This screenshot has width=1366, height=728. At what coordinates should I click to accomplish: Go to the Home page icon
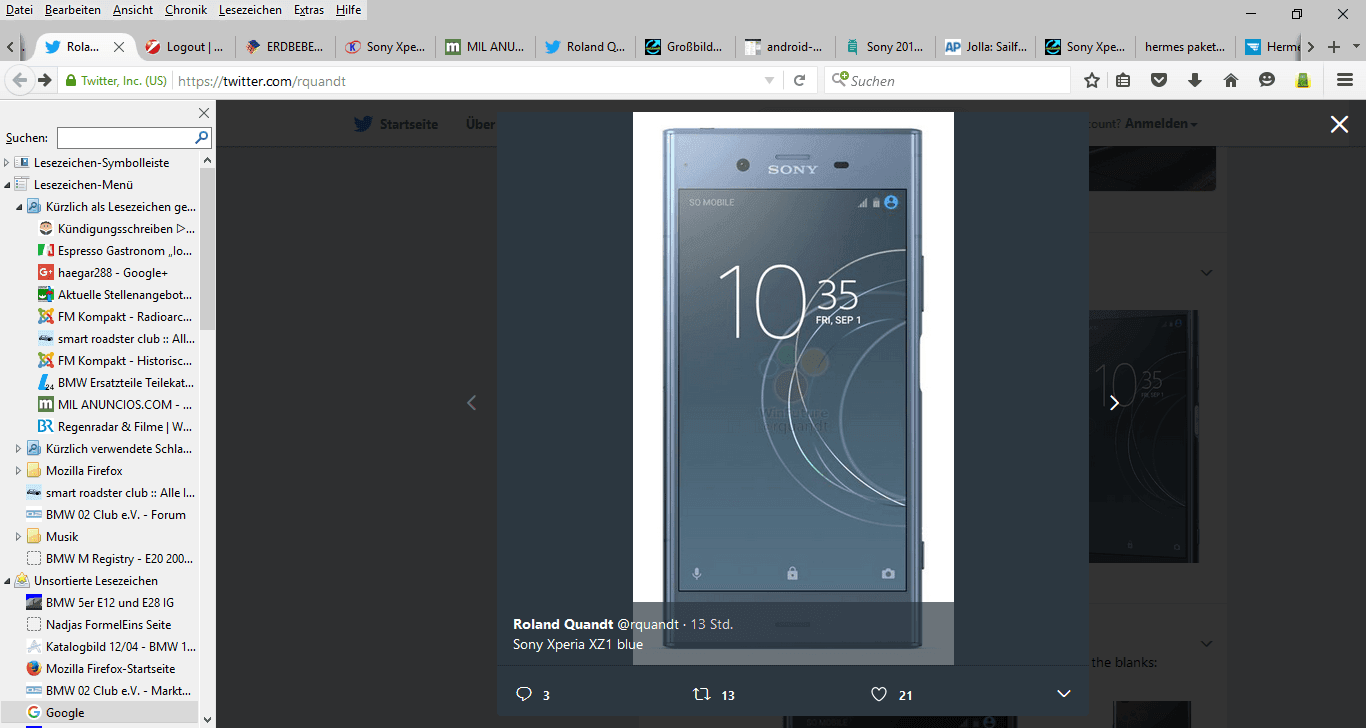(x=1230, y=80)
